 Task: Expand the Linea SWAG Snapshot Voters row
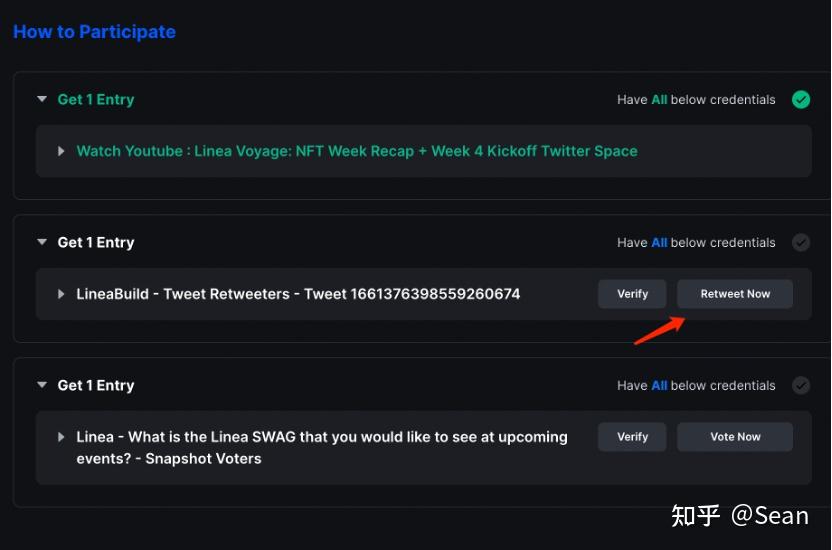click(61, 437)
